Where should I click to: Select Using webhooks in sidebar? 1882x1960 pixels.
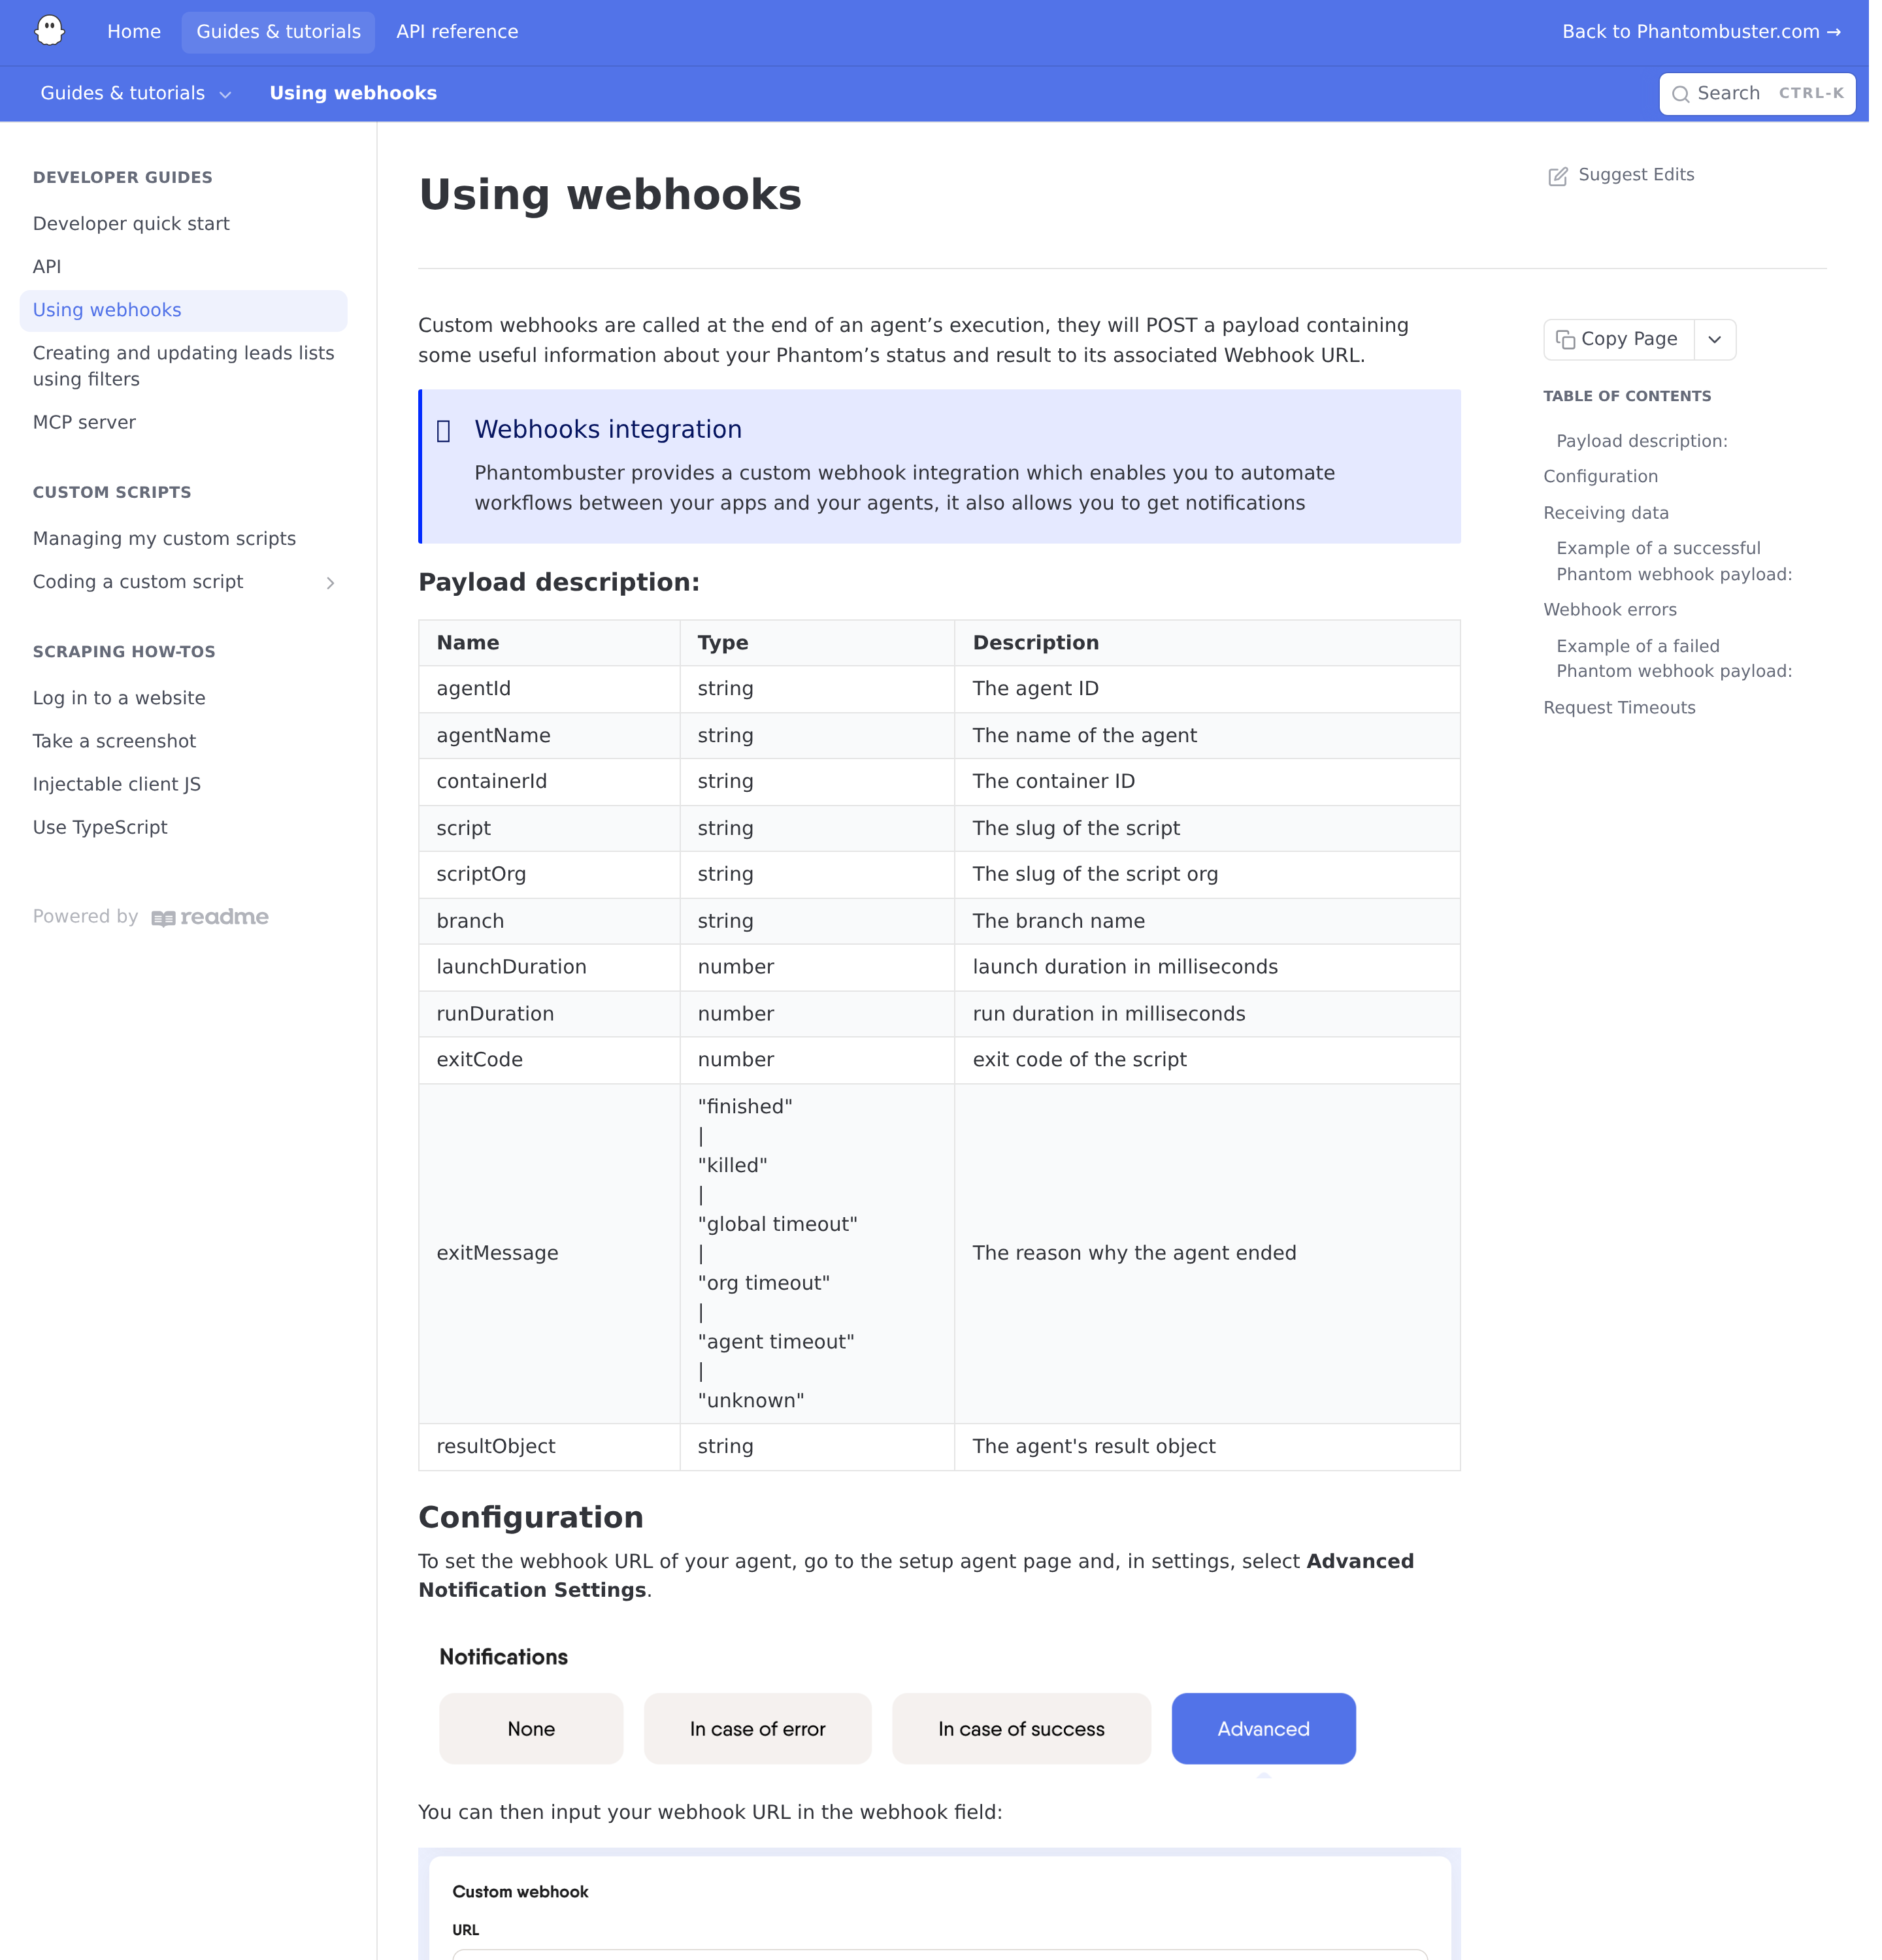(x=183, y=310)
